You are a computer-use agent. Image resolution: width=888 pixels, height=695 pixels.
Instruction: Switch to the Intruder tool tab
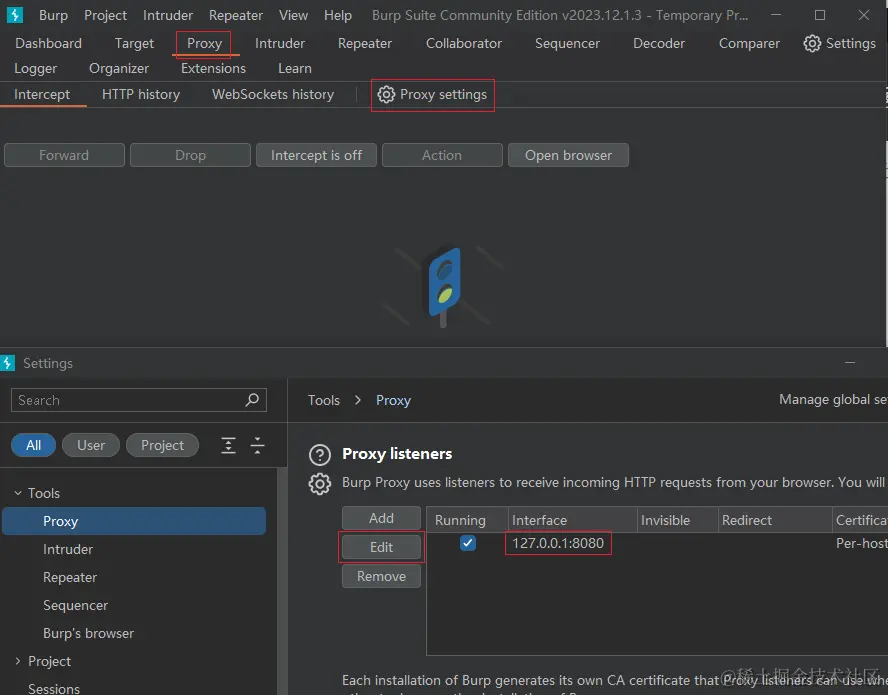point(280,44)
